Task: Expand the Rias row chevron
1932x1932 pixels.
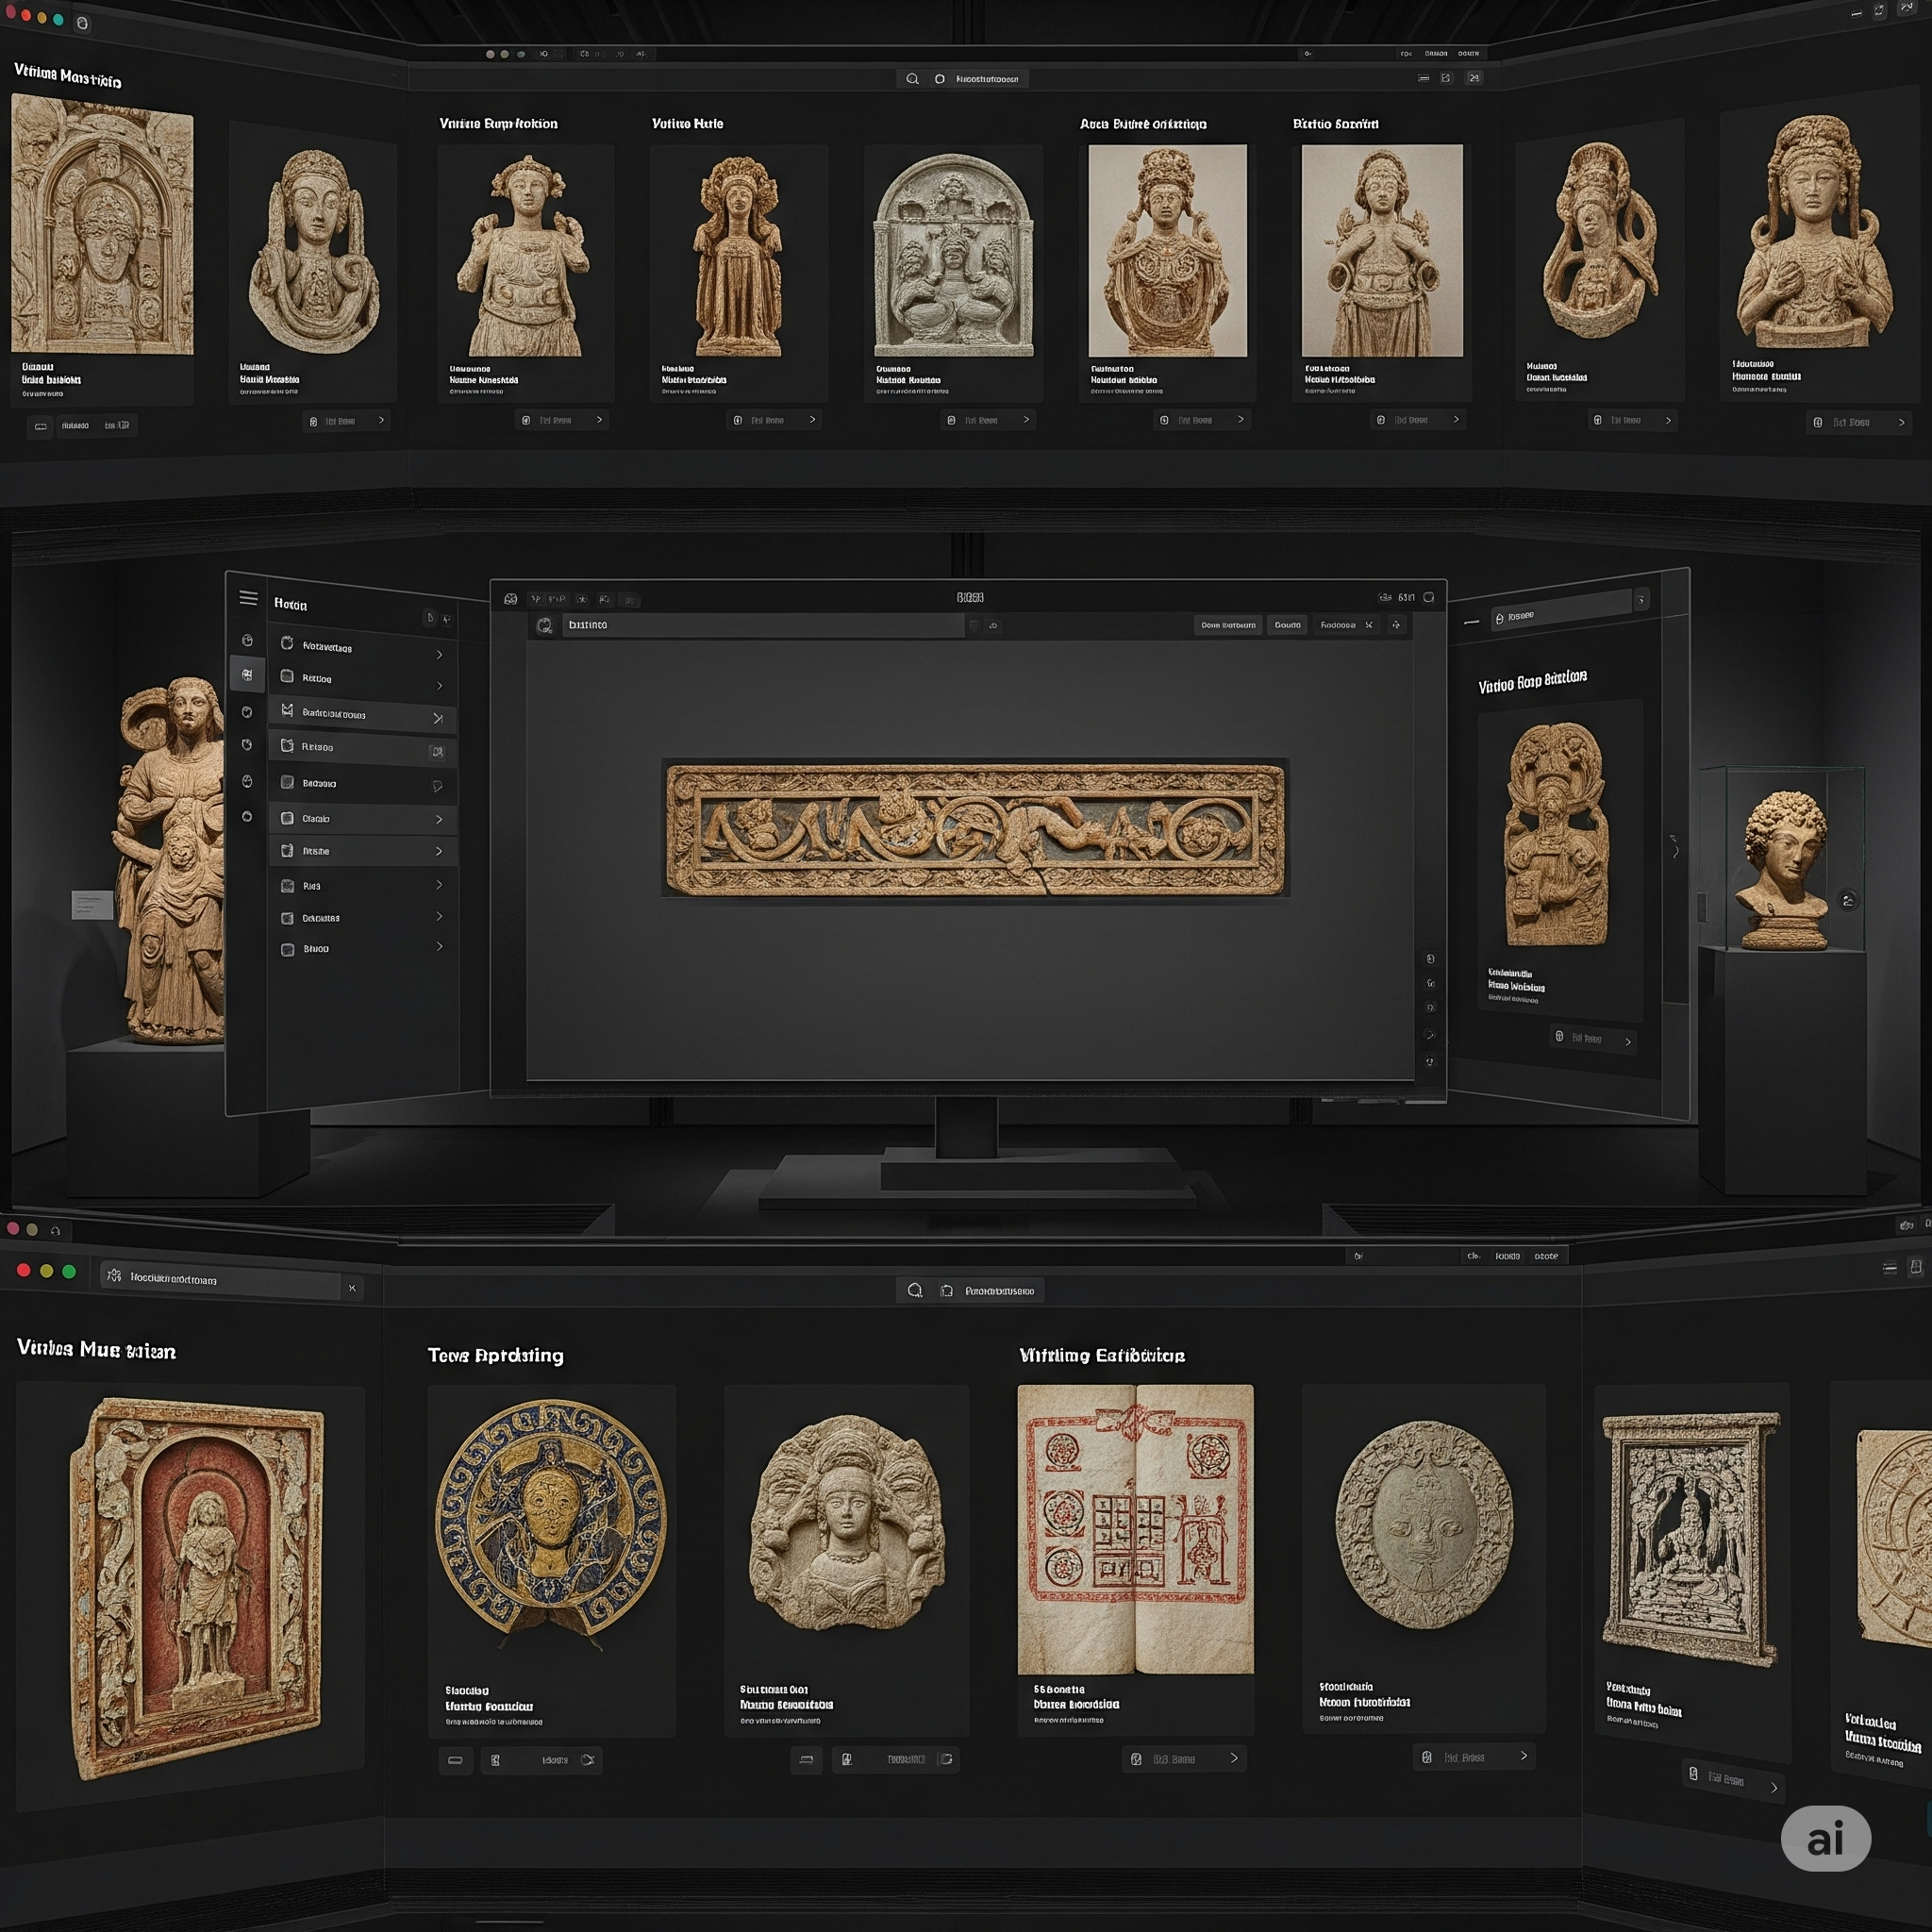Action: (x=439, y=884)
